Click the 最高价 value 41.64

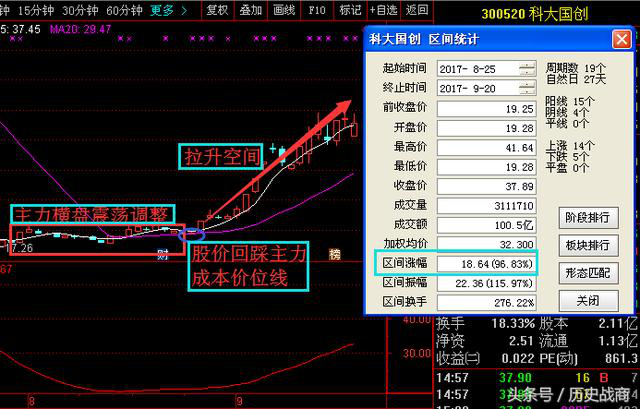point(487,148)
